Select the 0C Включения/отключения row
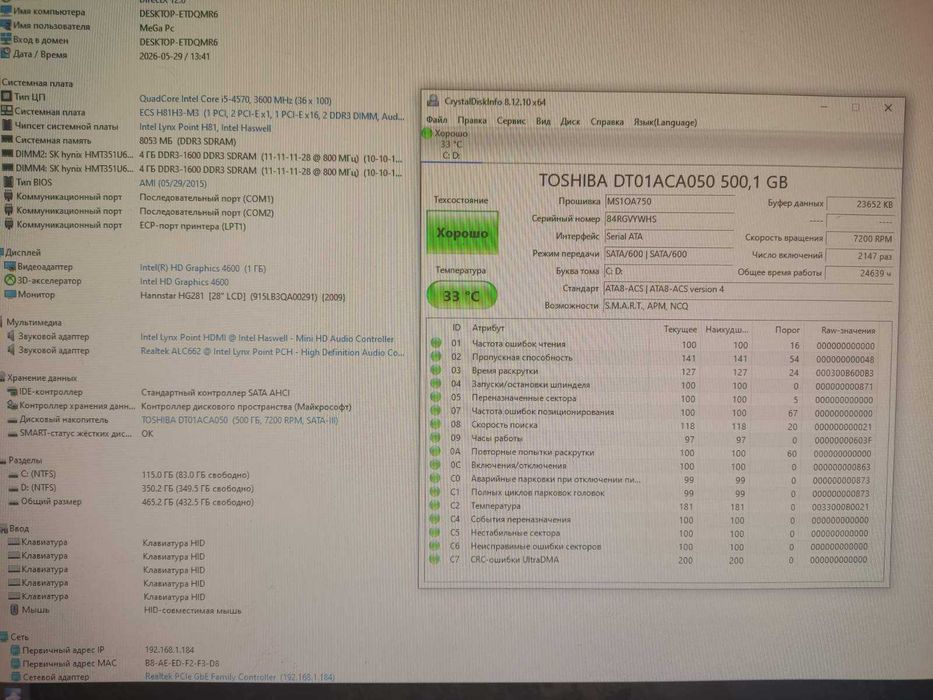The width and height of the screenshot is (933, 700). [653, 466]
